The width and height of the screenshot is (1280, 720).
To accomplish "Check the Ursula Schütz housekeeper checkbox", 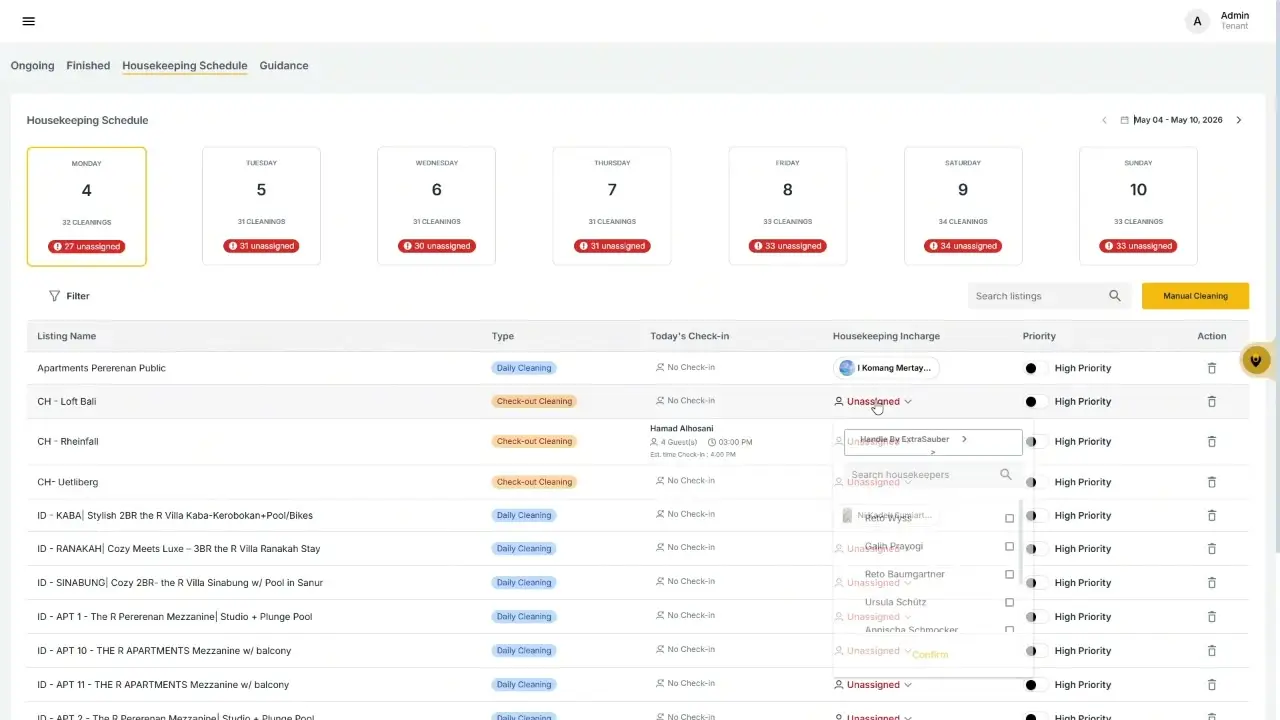I will (x=1009, y=603).
